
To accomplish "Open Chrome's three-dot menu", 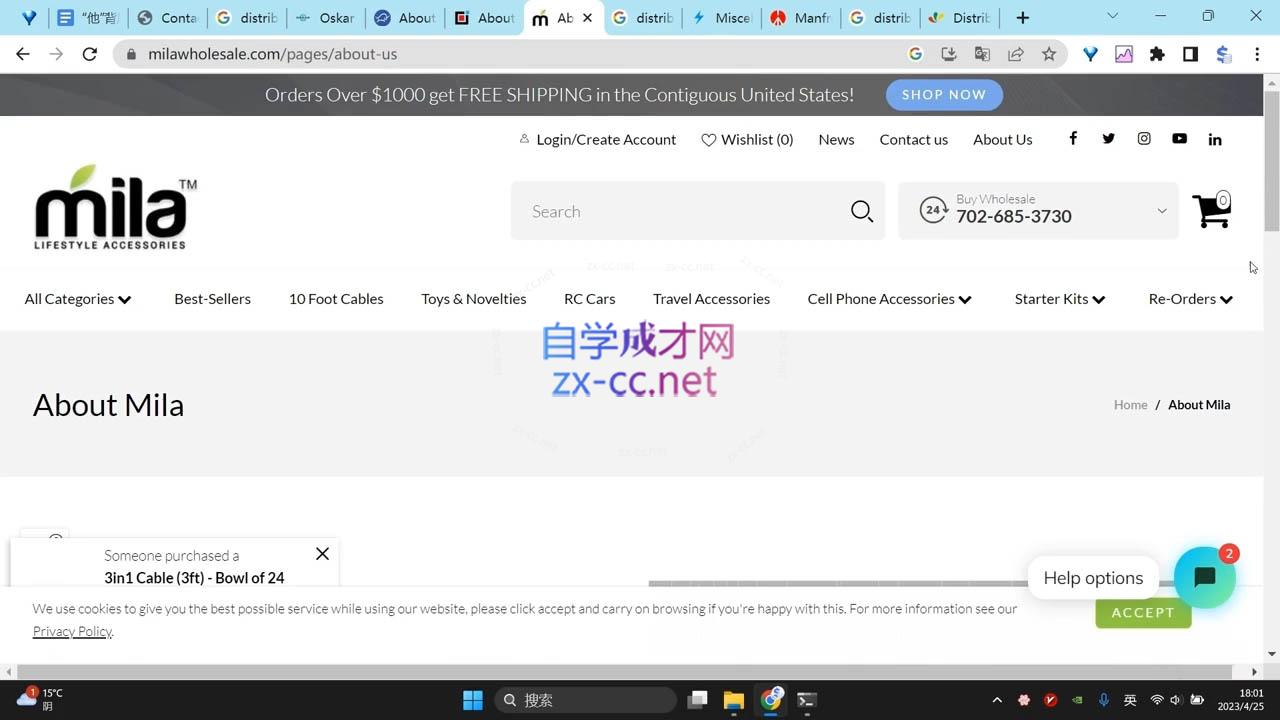I will (x=1257, y=54).
